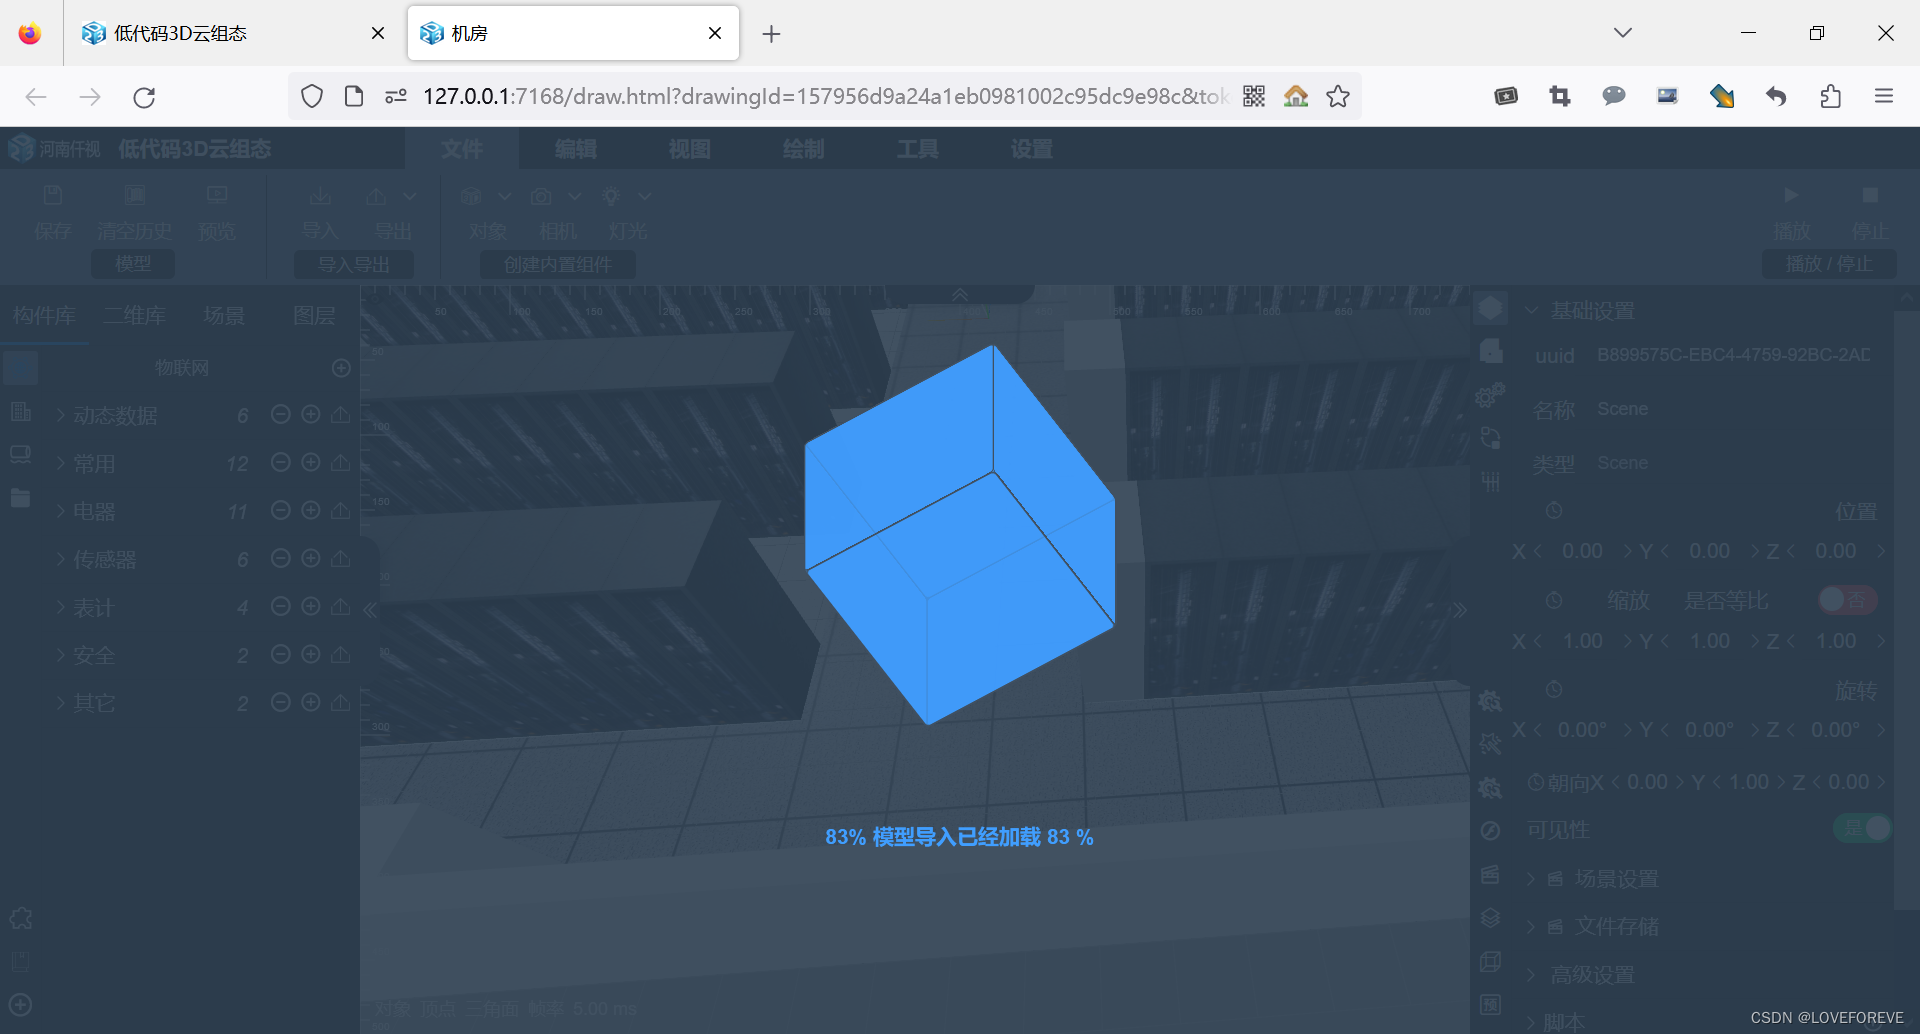Collapse top toolbar with up-chevron handle
Screen dimensions: 1920x1034
coord(960,294)
